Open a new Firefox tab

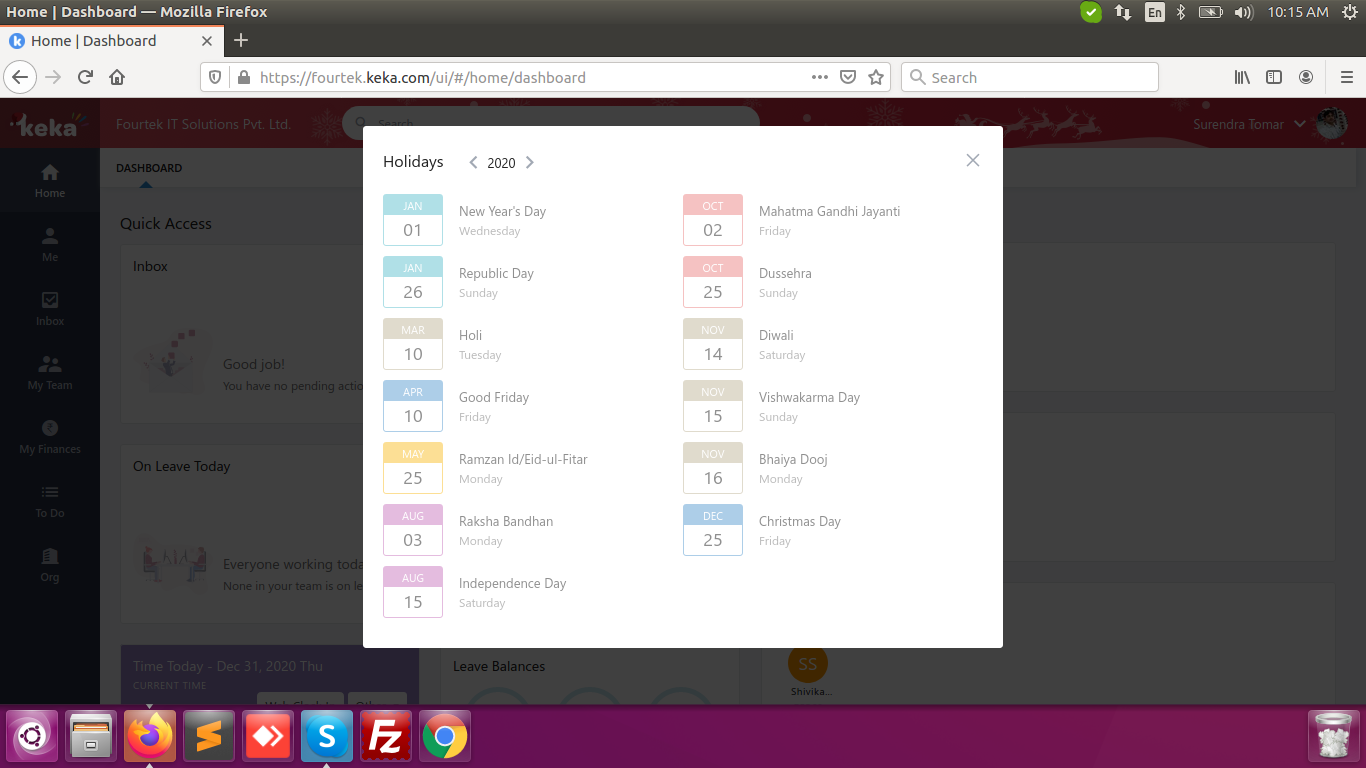pos(240,40)
